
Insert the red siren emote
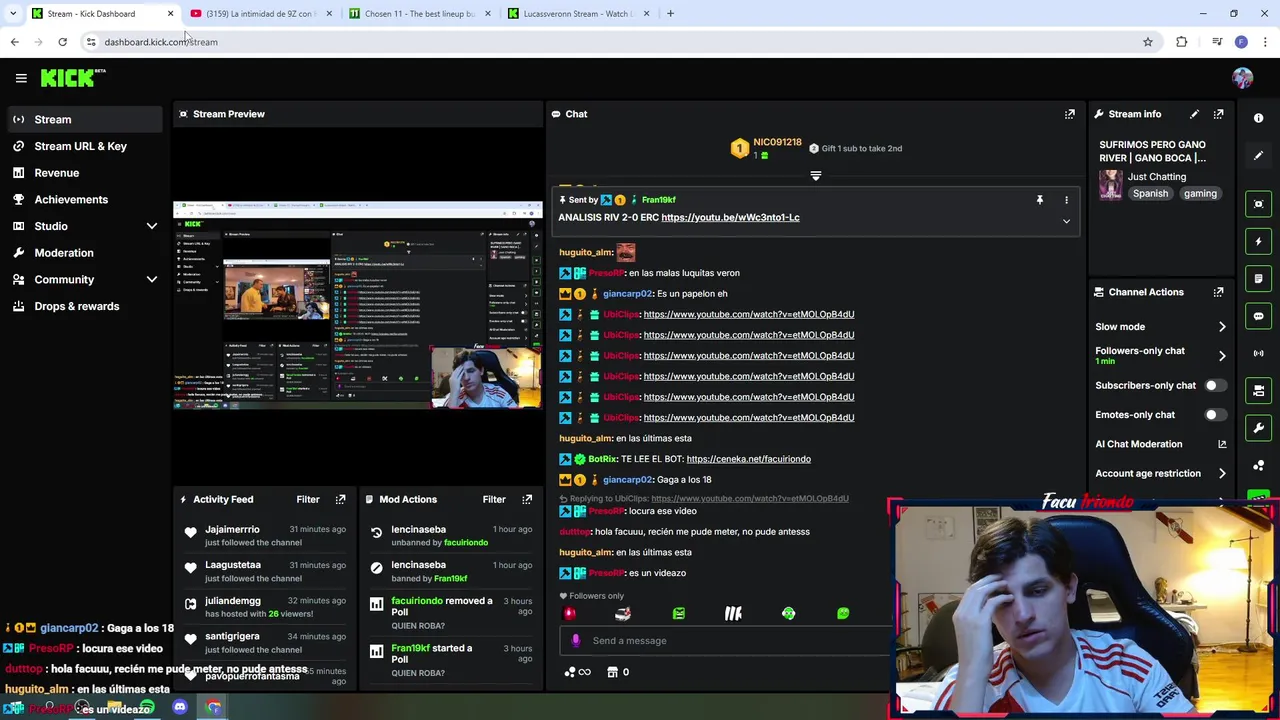click(x=570, y=614)
